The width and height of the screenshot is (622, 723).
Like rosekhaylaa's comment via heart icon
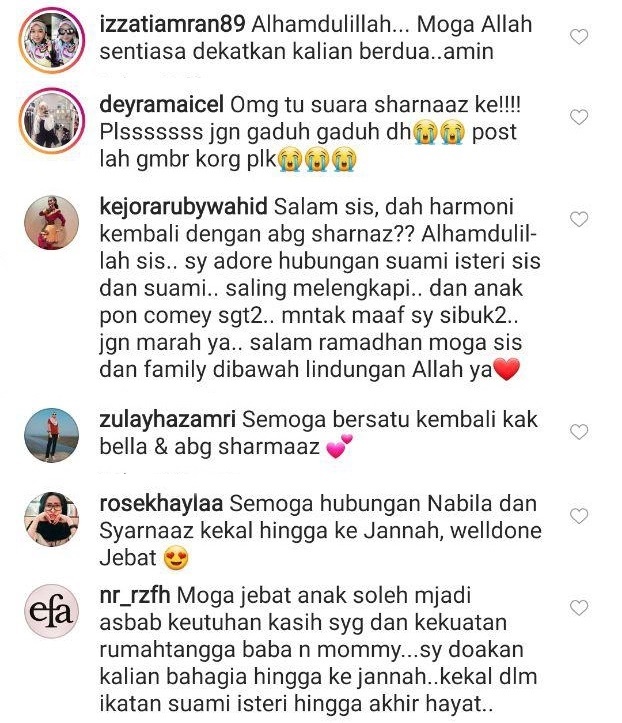coord(579,516)
